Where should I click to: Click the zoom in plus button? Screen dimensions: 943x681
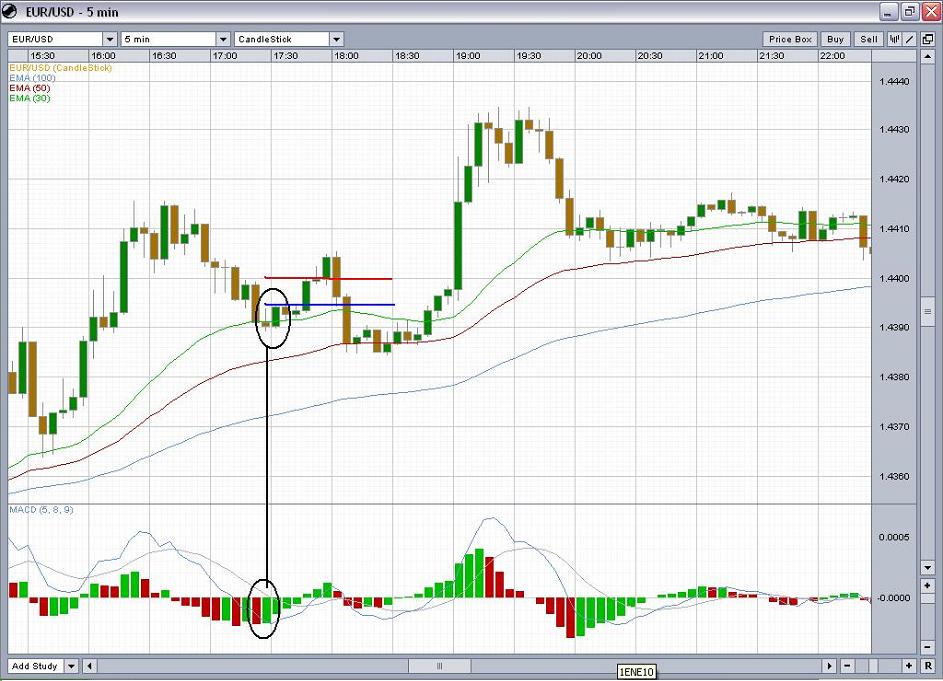908,666
